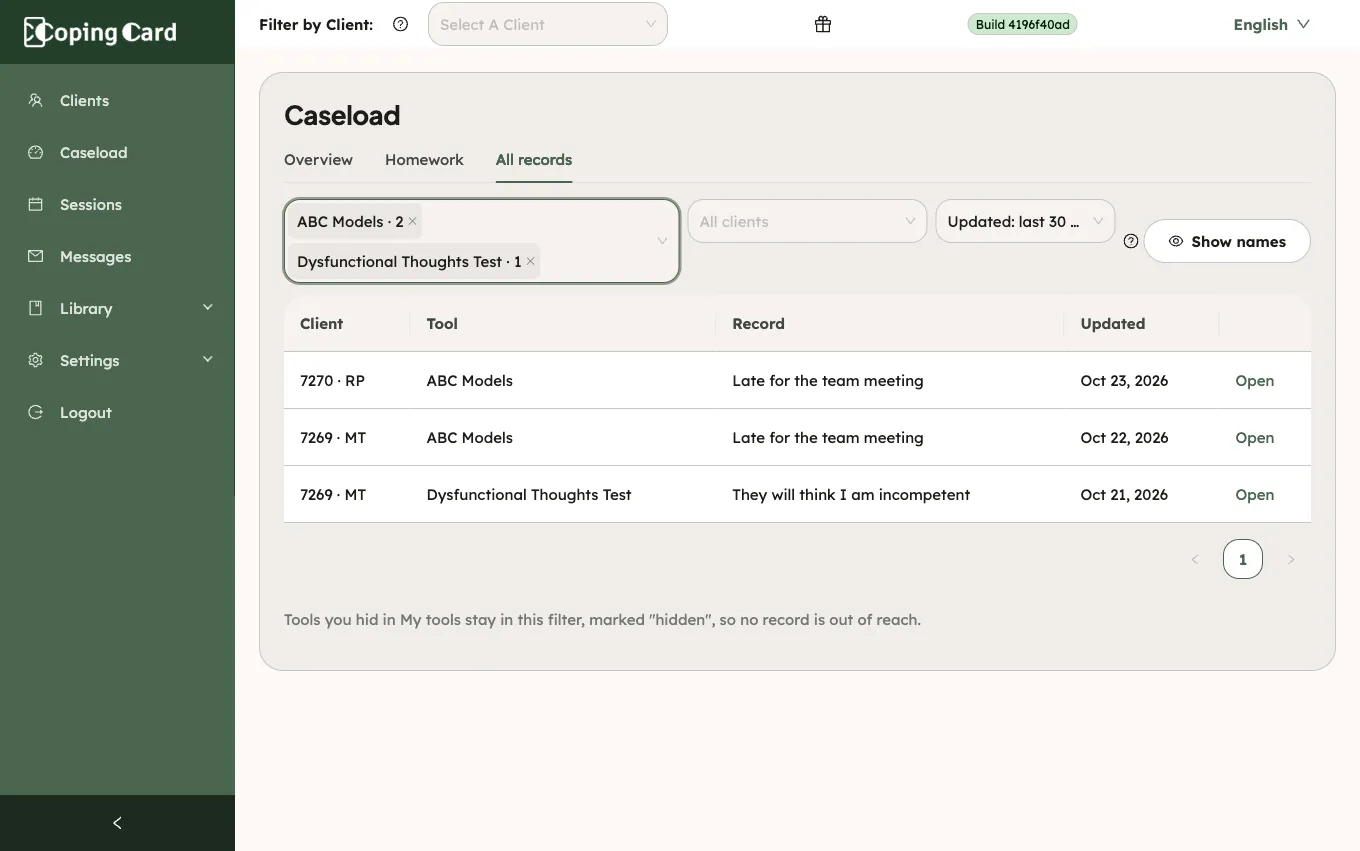Select page 1 in pagination
This screenshot has width=1360, height=851.
pos(1243,560)
